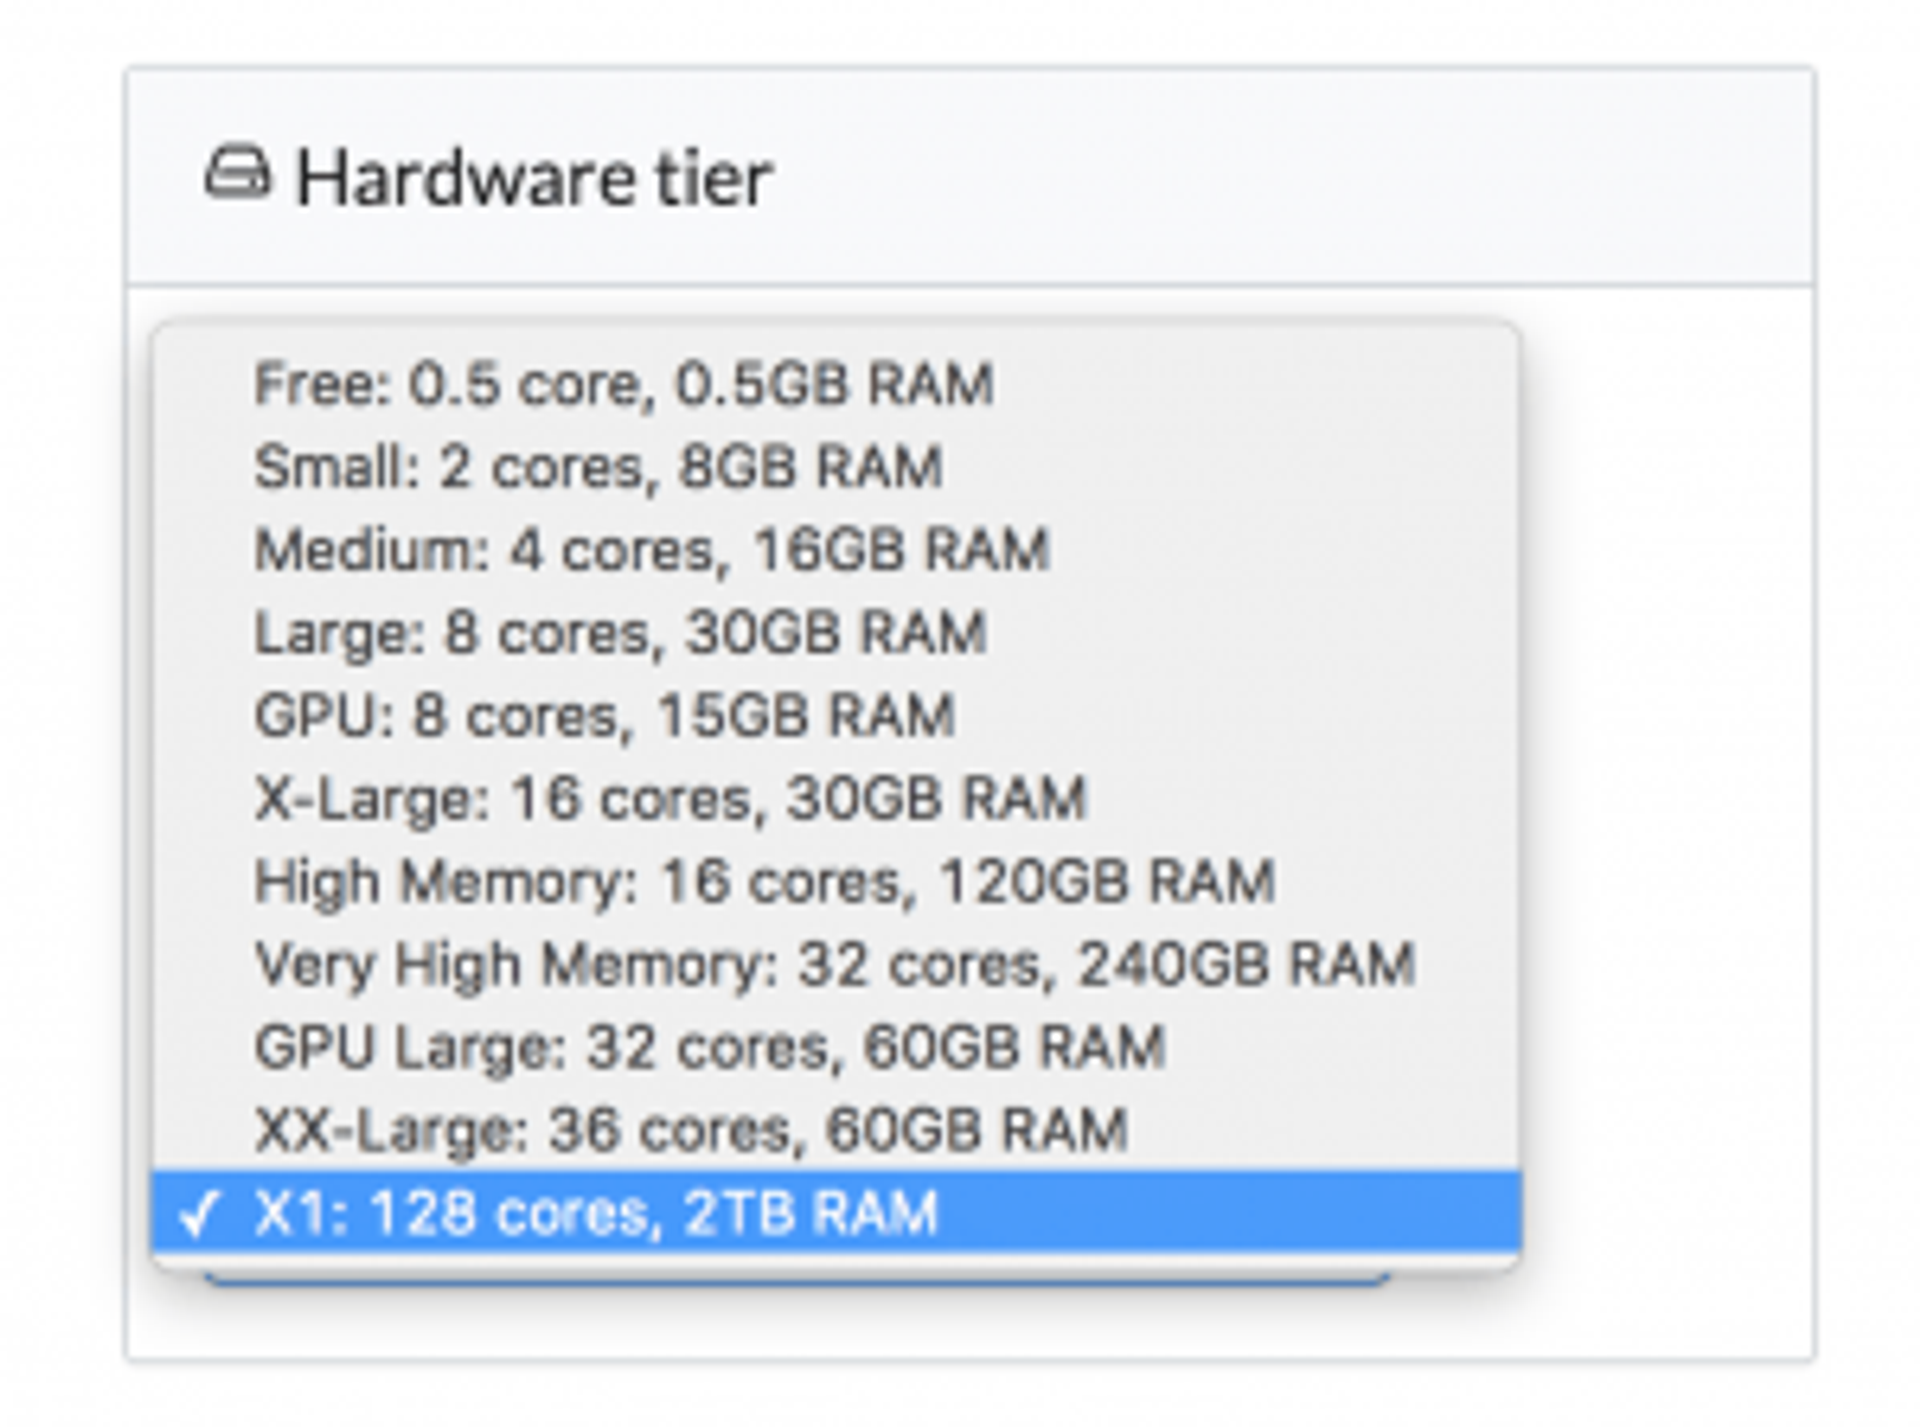1920x1427 pixels.
Task: Click the 120GB RAM text in list
Action: click(1107, 882)
